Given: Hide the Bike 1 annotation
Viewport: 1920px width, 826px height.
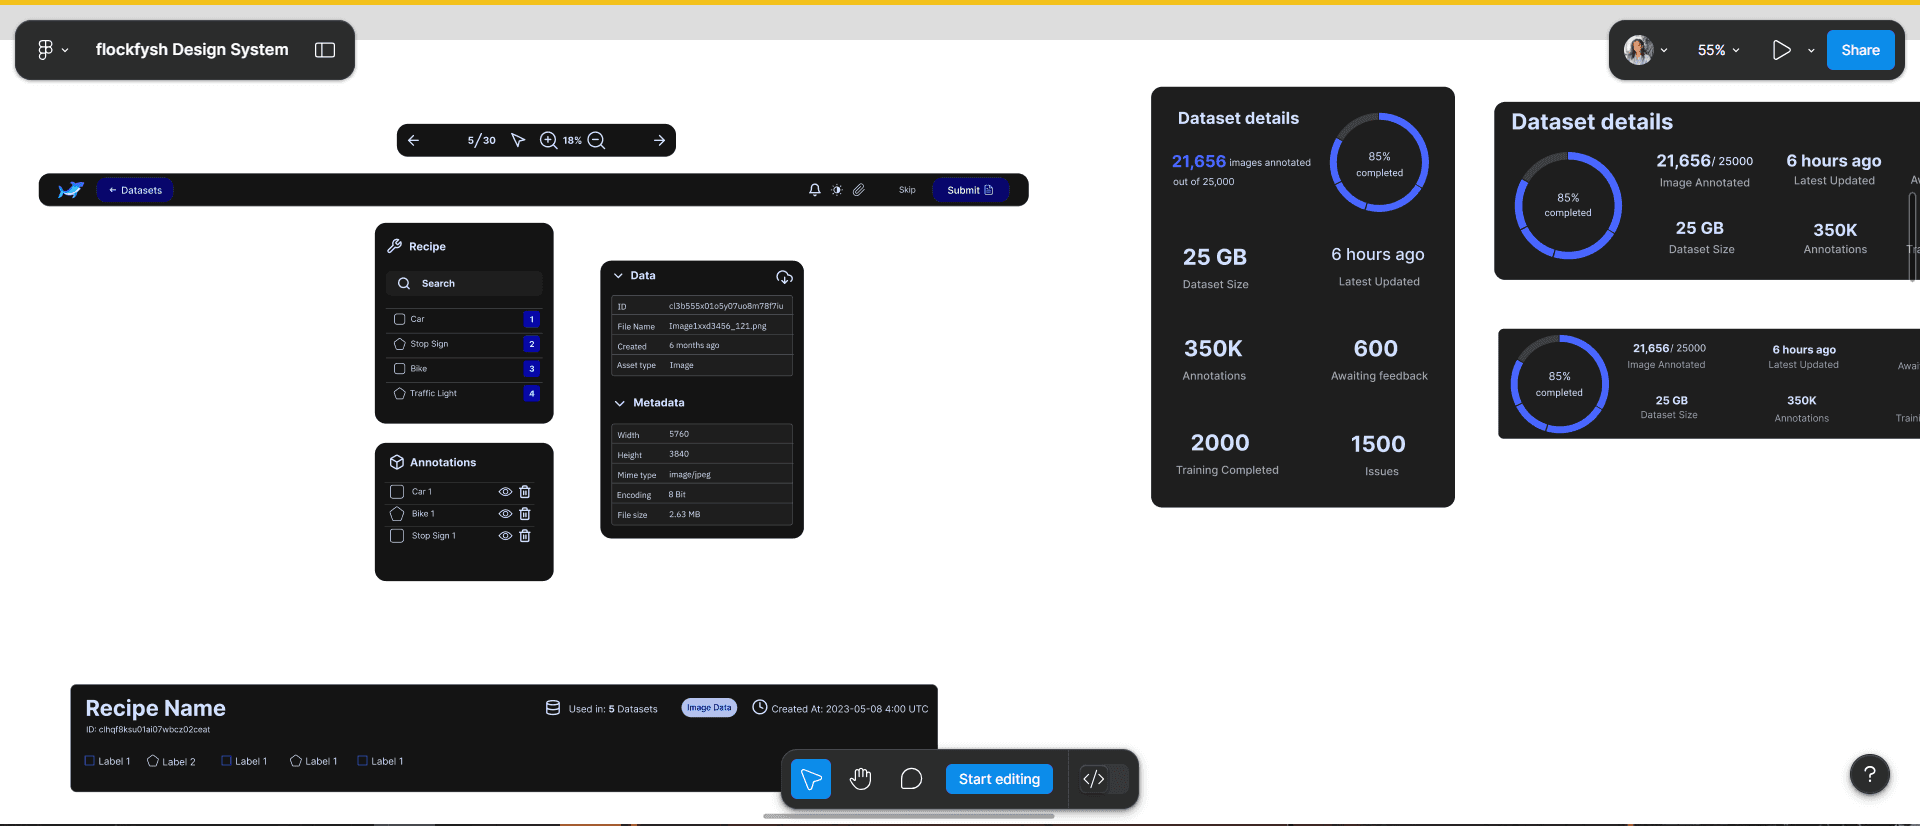Looking at the screenshot, I should (x=505, y=514).
